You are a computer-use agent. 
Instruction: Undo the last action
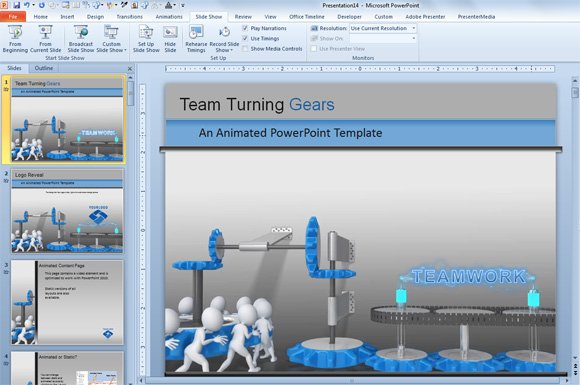click(27, 5)
